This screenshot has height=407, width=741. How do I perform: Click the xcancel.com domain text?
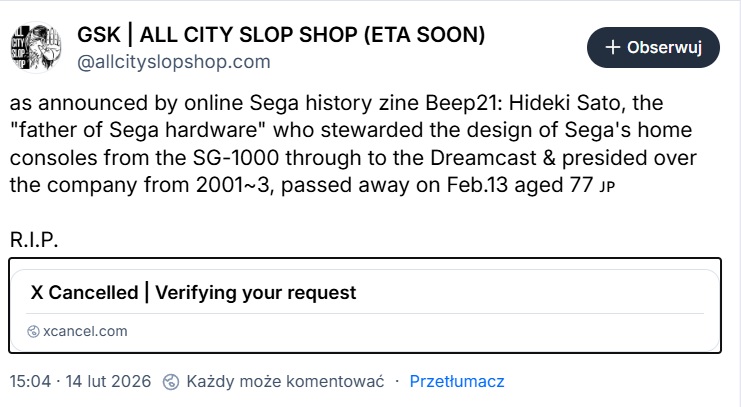[85, 331]
